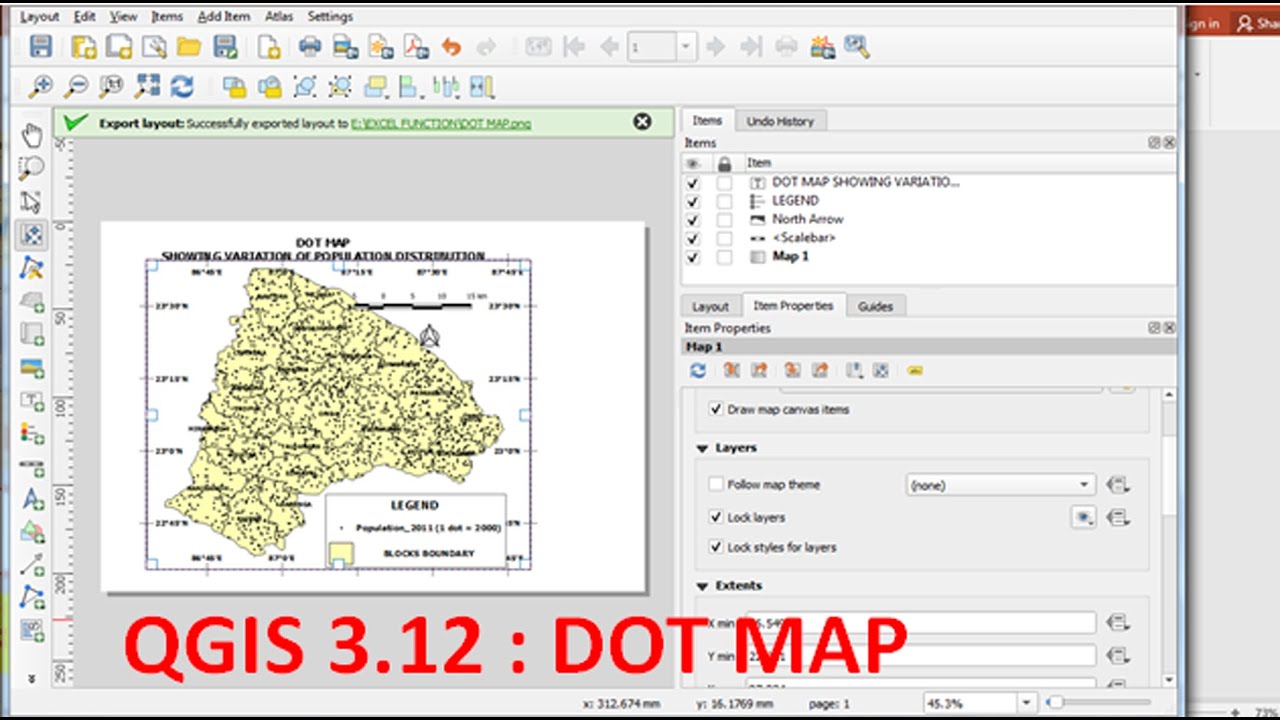Open Set layers from visibility preset button
This screenshot has width=1280, height=720.
pyautogui.click(x=1083, y=518)
